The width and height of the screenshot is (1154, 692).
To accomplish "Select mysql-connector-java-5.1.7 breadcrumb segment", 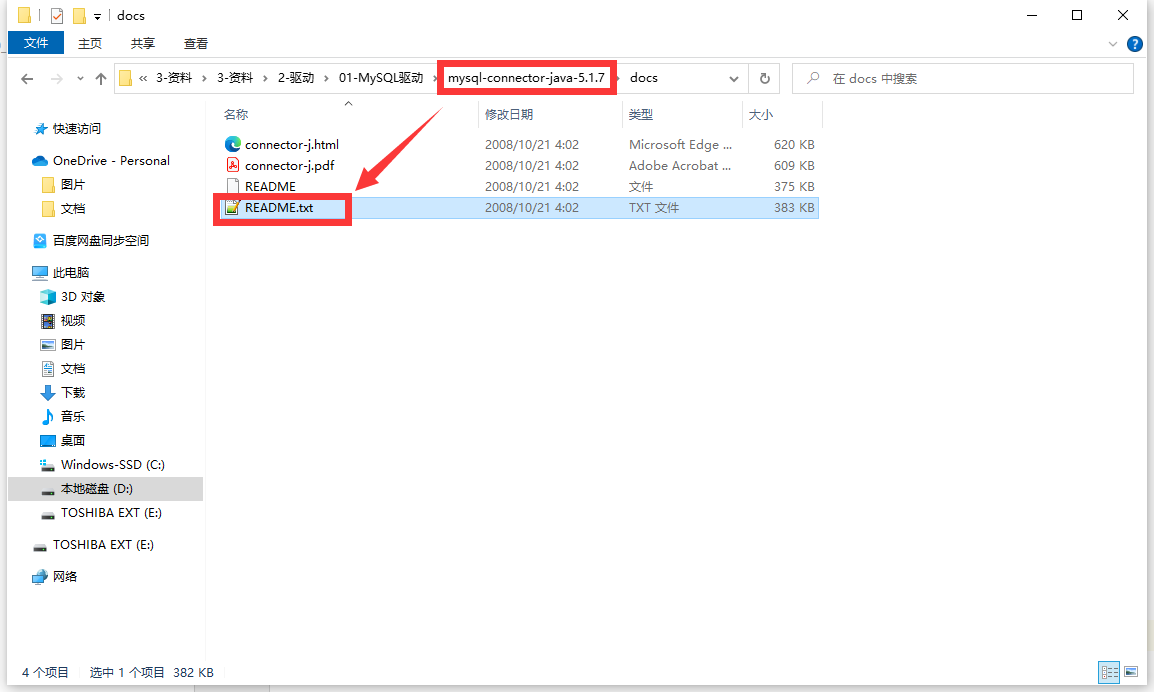I will click(526, 78).
